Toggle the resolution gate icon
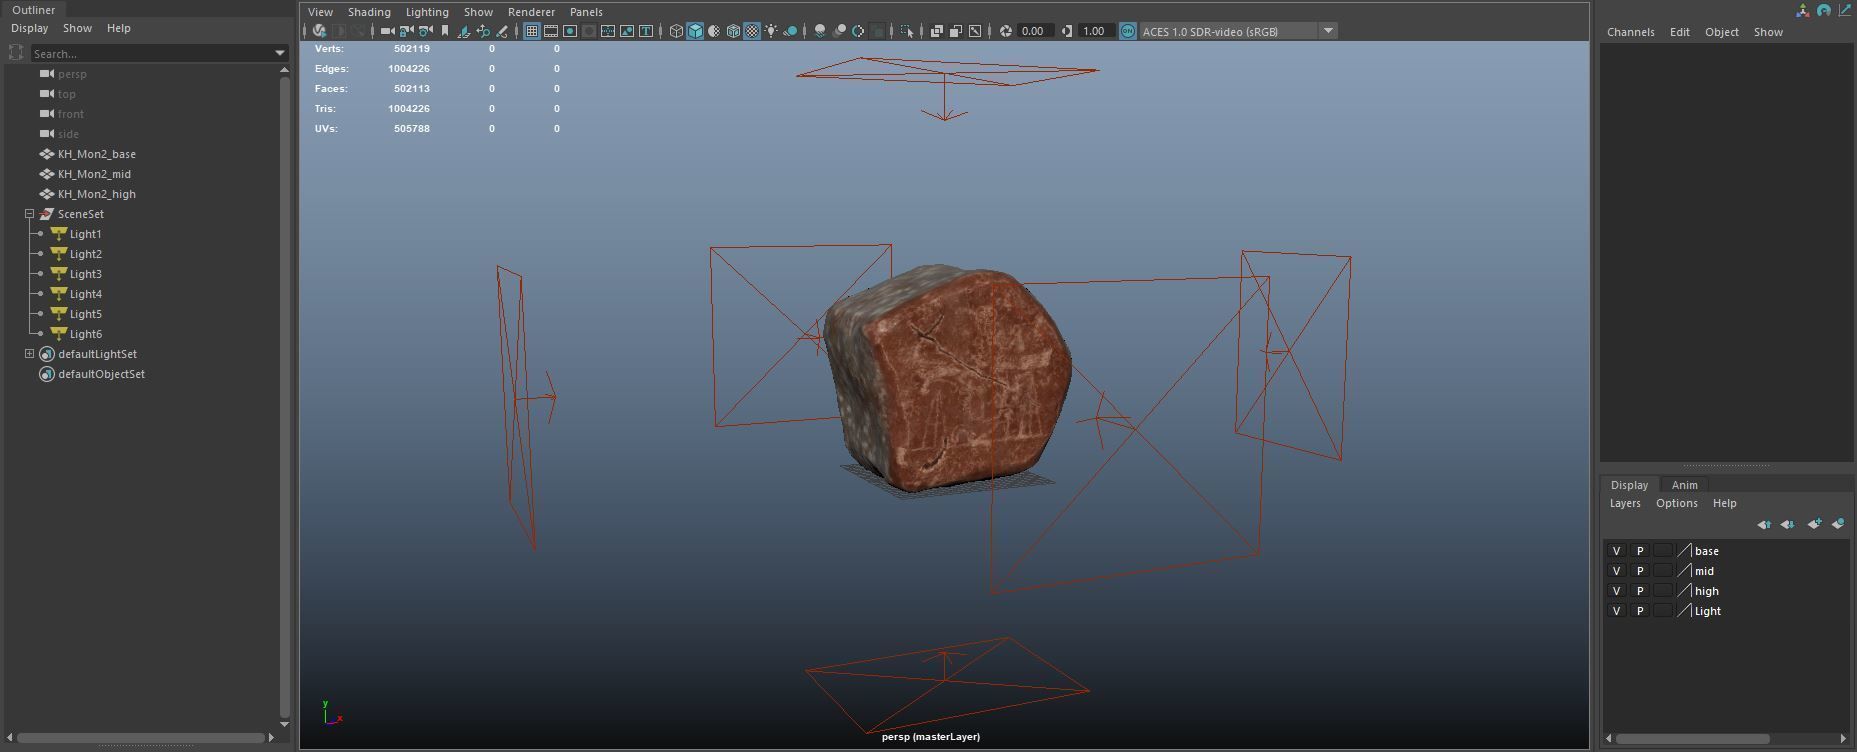Screen dimensions: 1857x752 click(570, 31)
